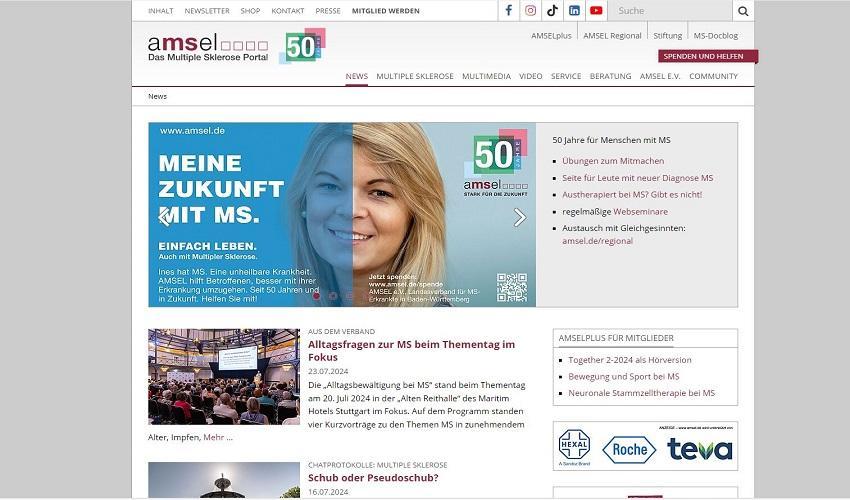Image resolution: width=850 pixels, height=500 pixels.
Task: Click the News breadcrumb
Action: [x=158, y=97]
